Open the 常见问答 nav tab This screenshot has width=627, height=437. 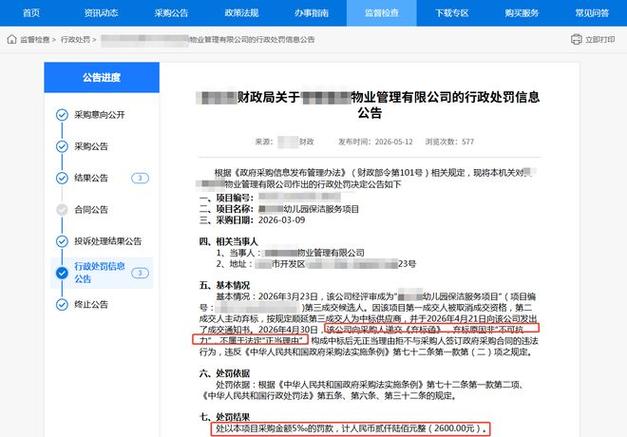(592, 13)
